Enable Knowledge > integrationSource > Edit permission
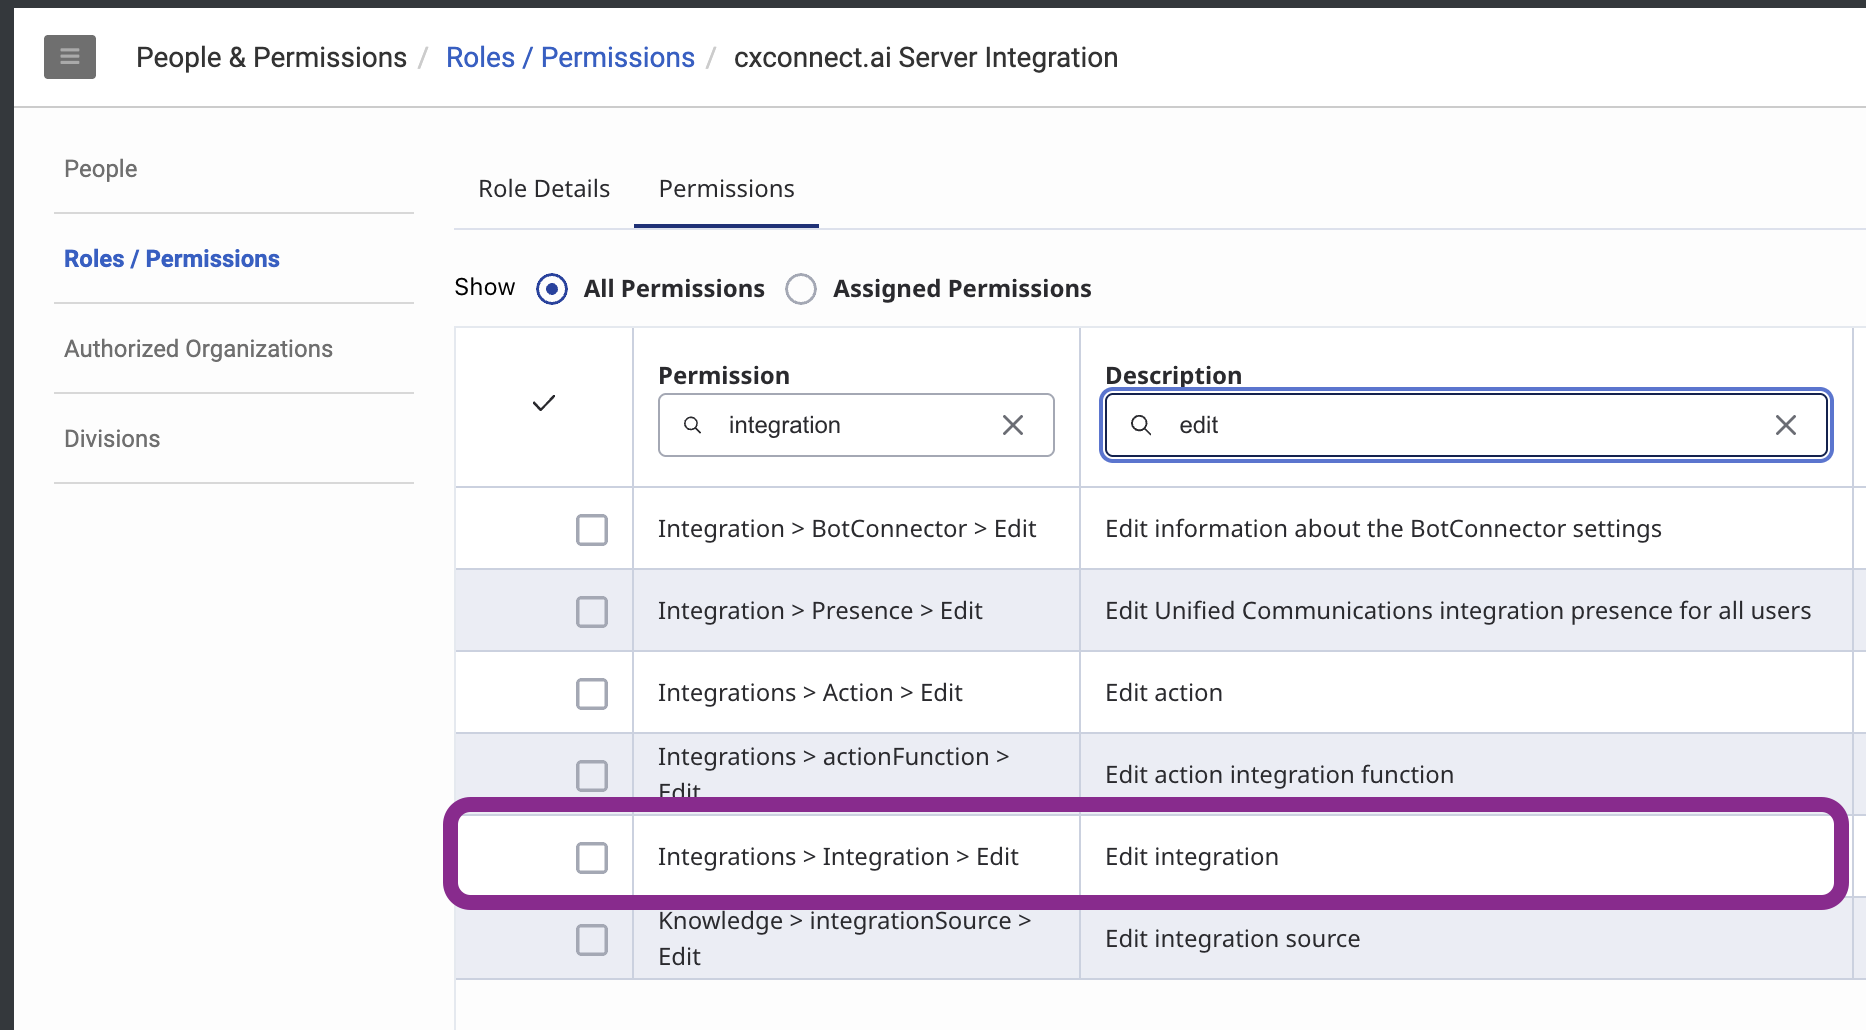This screenshot has height=1030, width=1866. 592,939
